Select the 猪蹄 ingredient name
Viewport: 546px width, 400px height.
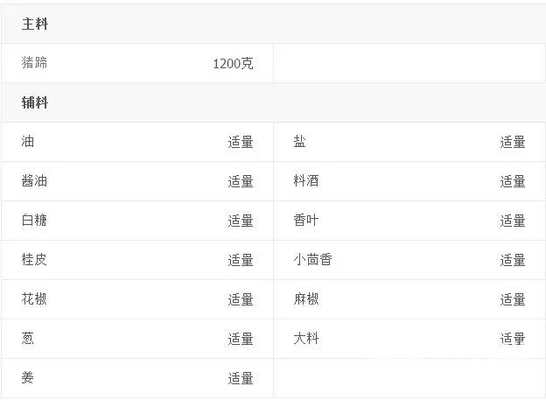point(34,63)
